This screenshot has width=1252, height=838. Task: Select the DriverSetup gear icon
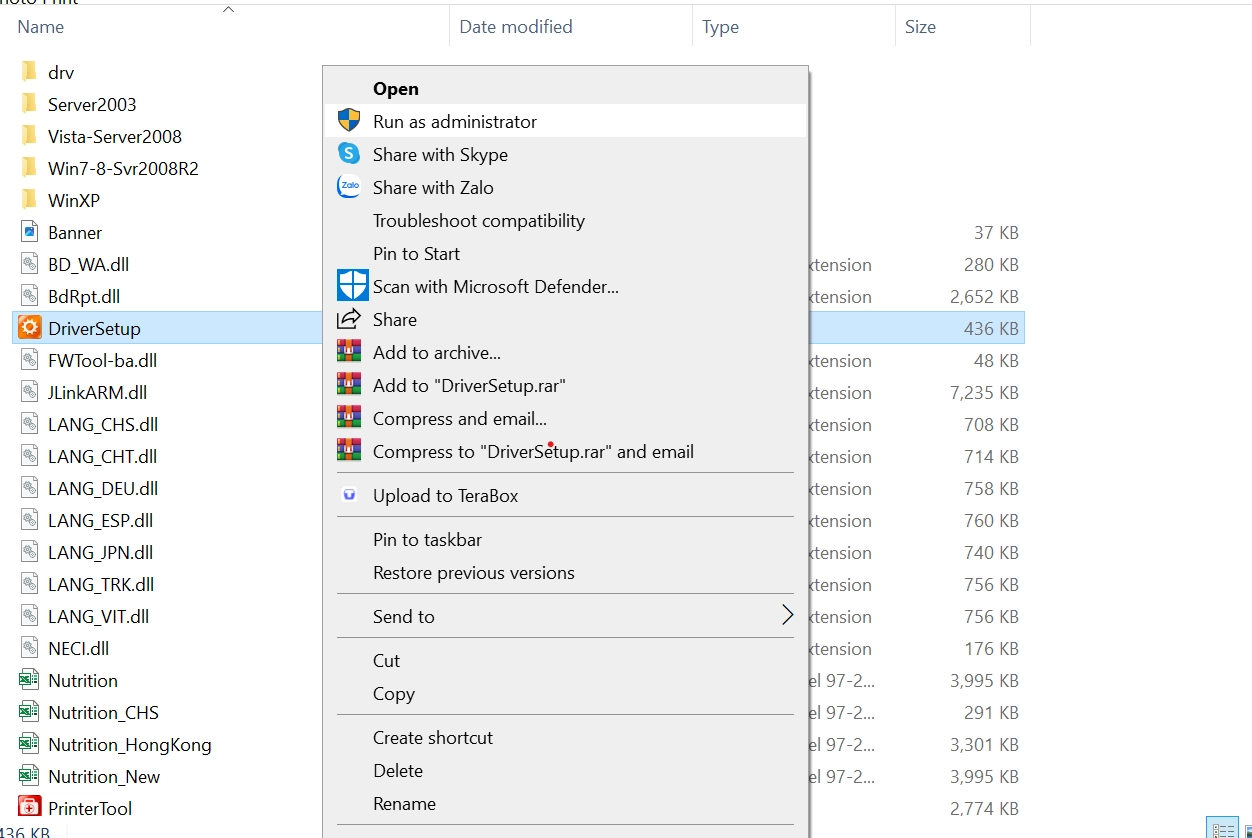coord(30,328)
